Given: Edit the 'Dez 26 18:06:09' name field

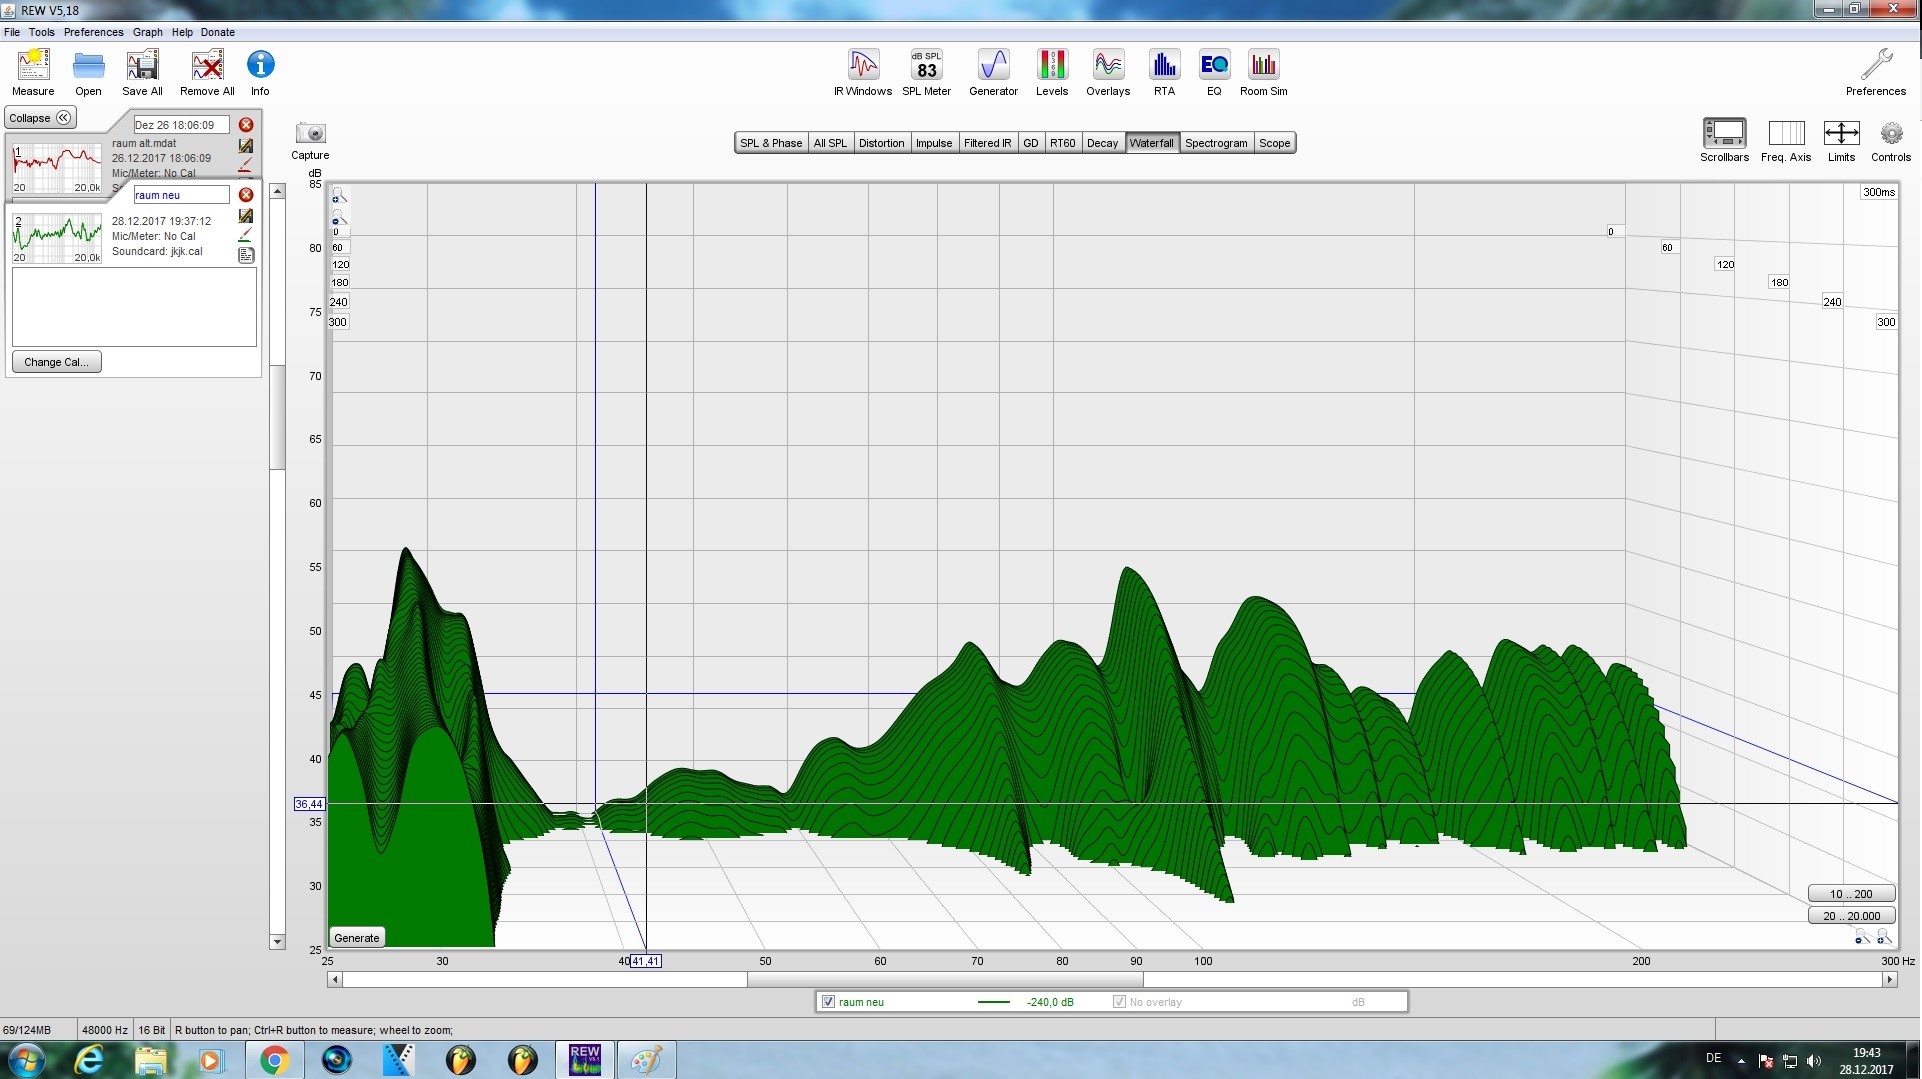Looking at the screenshot, I should tap(181, 125).
